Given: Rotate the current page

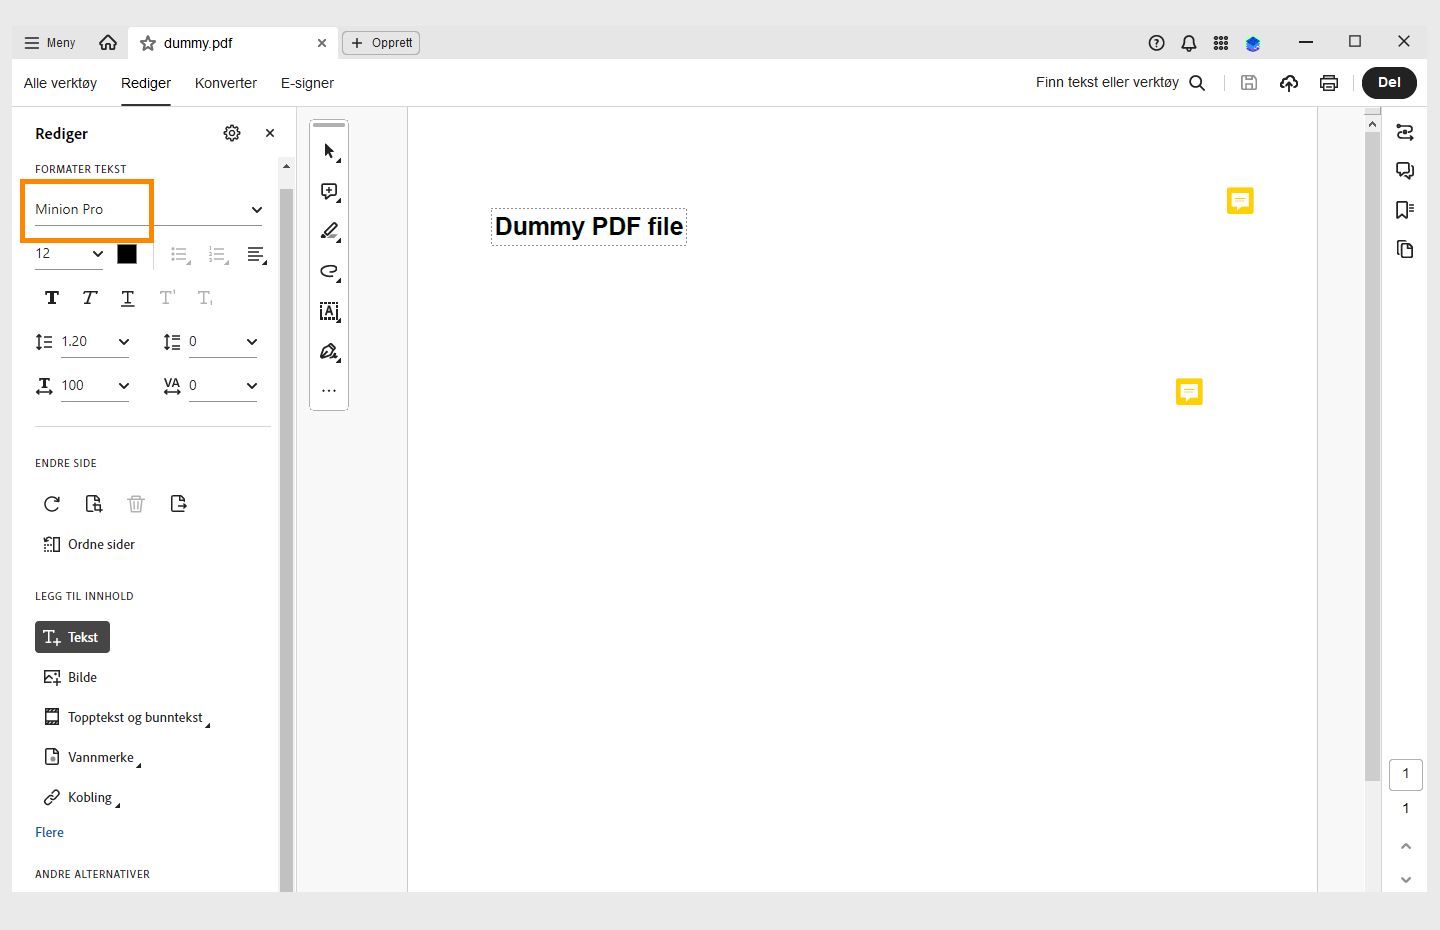Looking at the screenshot, I should tap(51, 504).
